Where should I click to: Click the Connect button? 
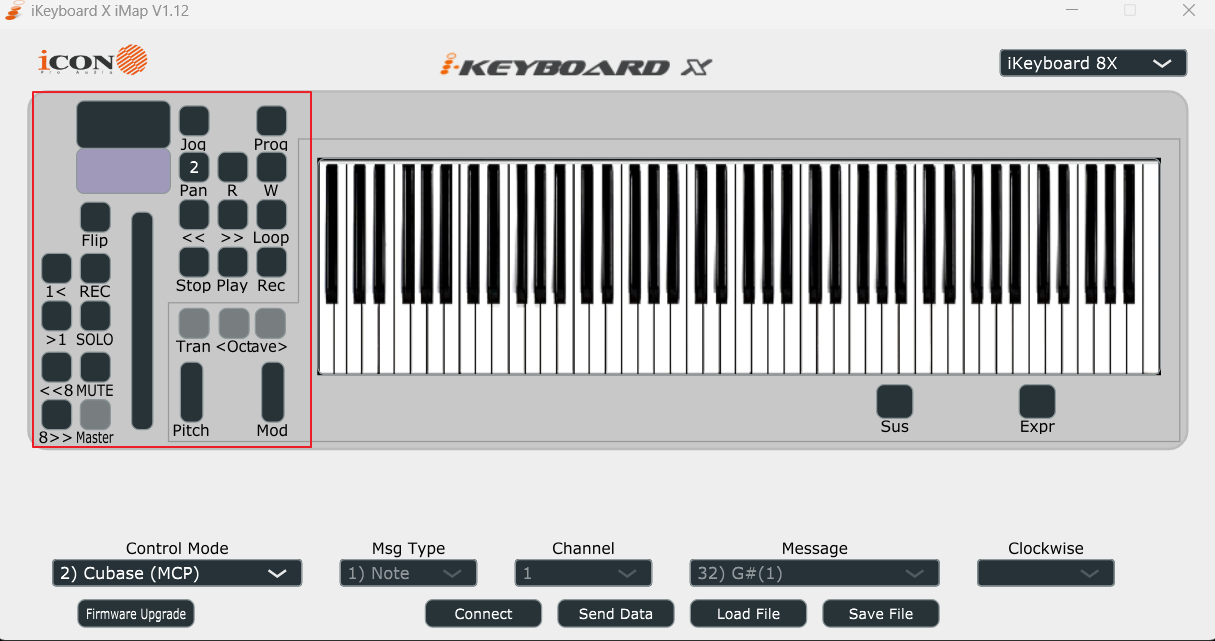[483, 614]
